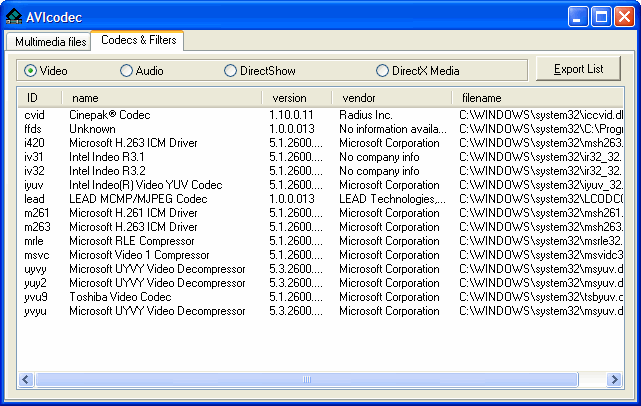Sort by the version column header
The width and height of the screenshot is (641, 406).
(297, 98)
